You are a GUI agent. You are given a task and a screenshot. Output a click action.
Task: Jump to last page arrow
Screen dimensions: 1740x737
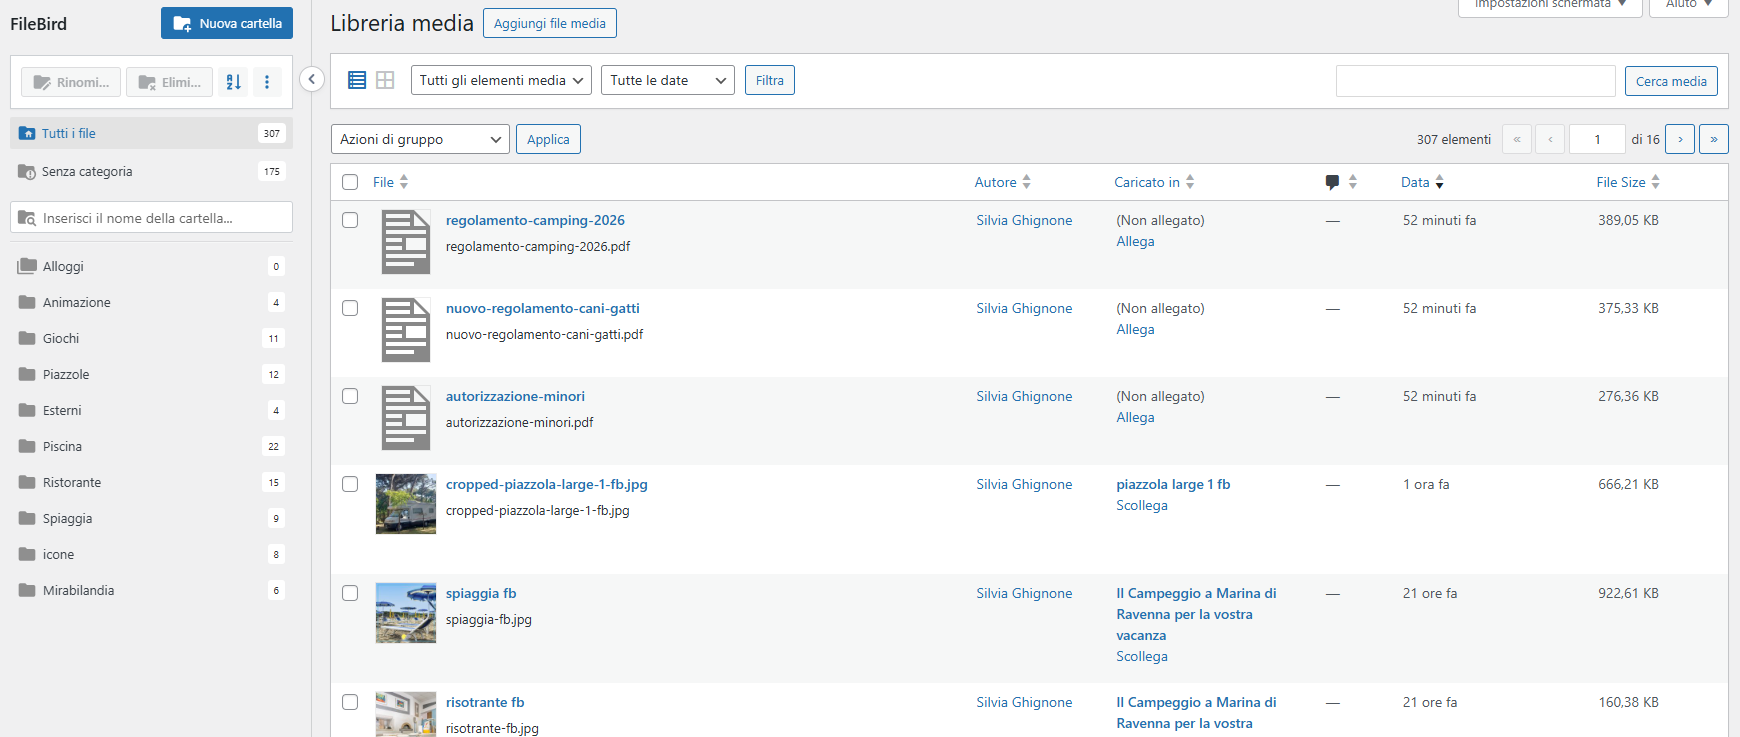(1714, 139)
